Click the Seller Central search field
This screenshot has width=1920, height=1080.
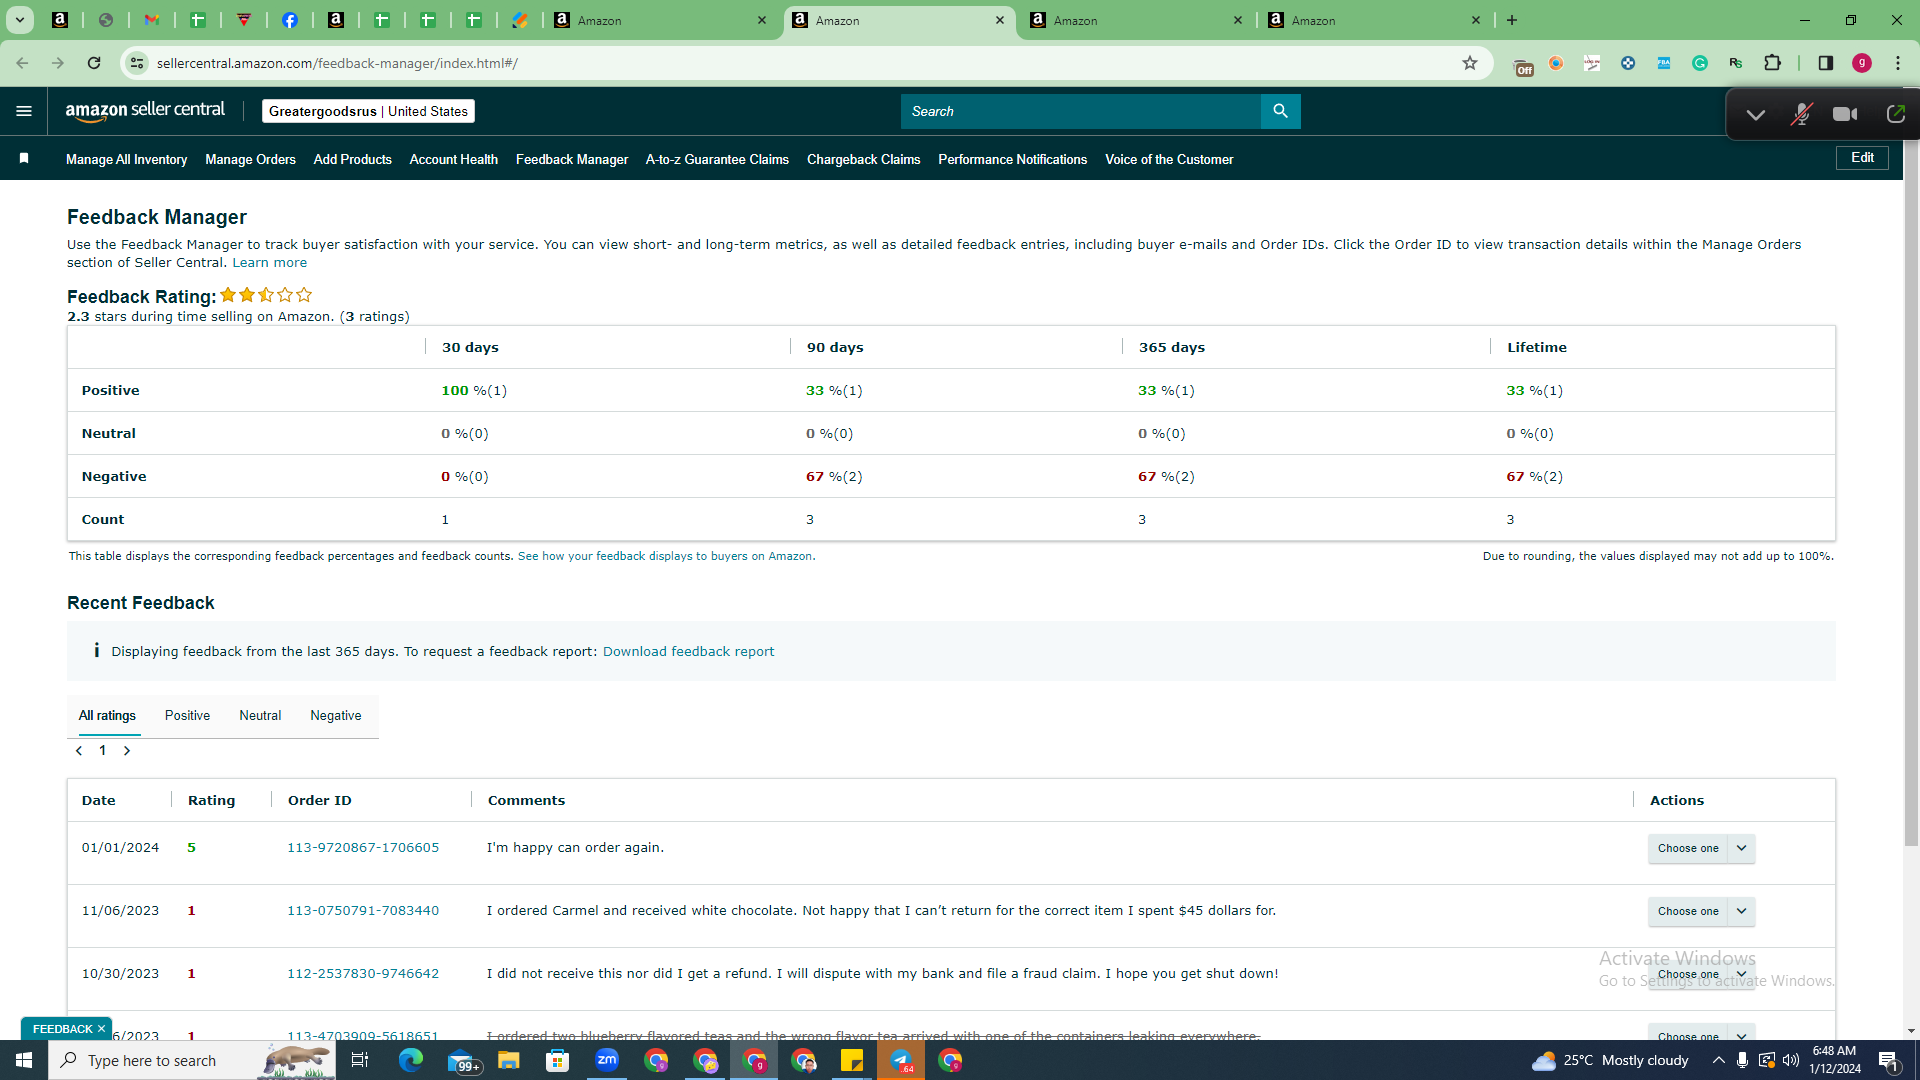[1081, 111]
